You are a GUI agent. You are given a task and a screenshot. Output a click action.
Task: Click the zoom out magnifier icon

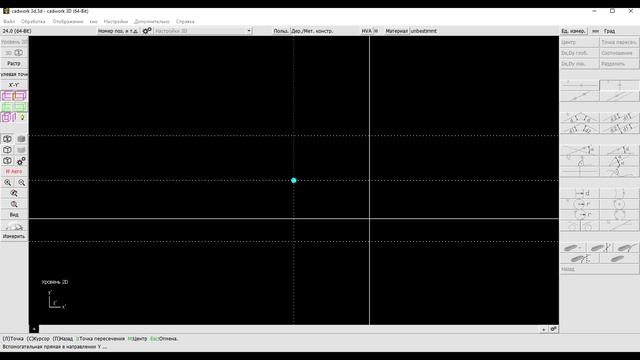(x=21, y=182)
